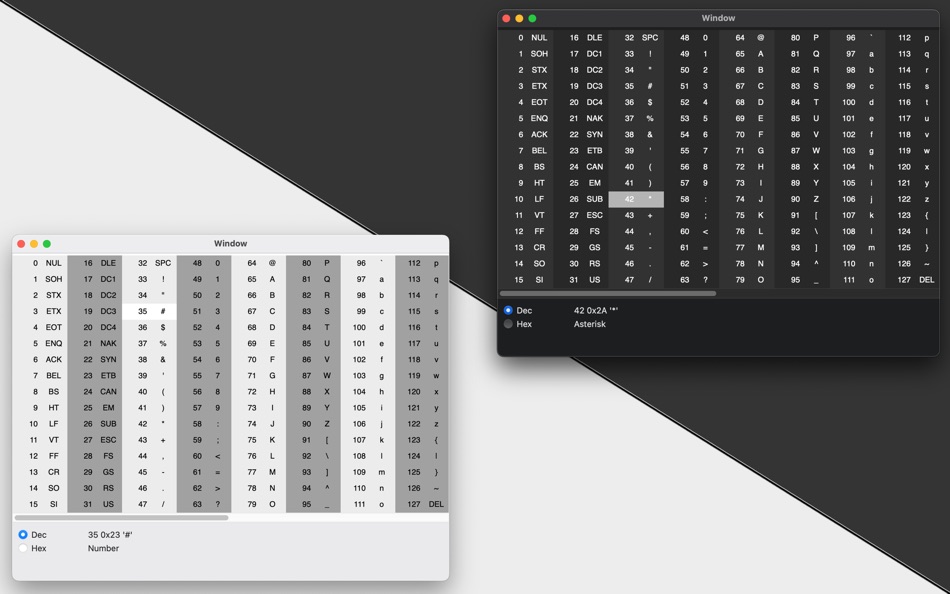Select the Dec radio button in dark window
This screenshot has width=950, height=594.
510,310
